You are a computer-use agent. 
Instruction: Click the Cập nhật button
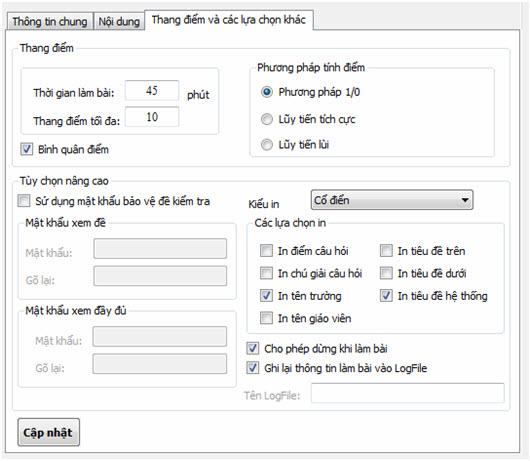click(x=49, y=432)
